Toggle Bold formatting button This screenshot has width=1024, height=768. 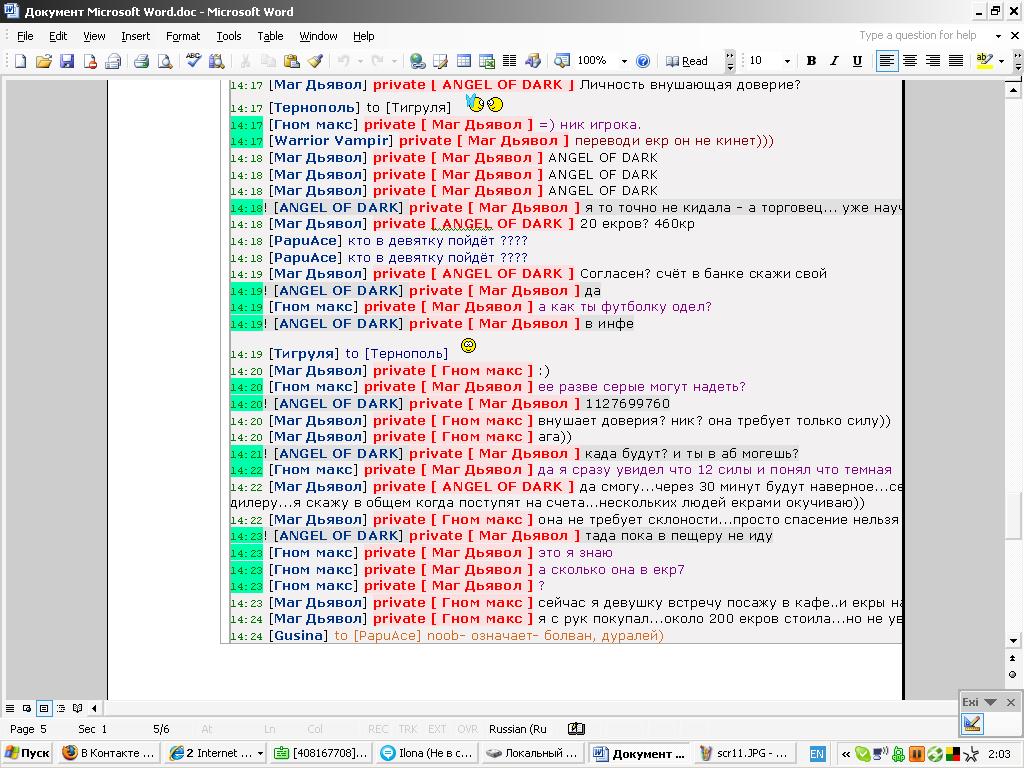(811, 61)
